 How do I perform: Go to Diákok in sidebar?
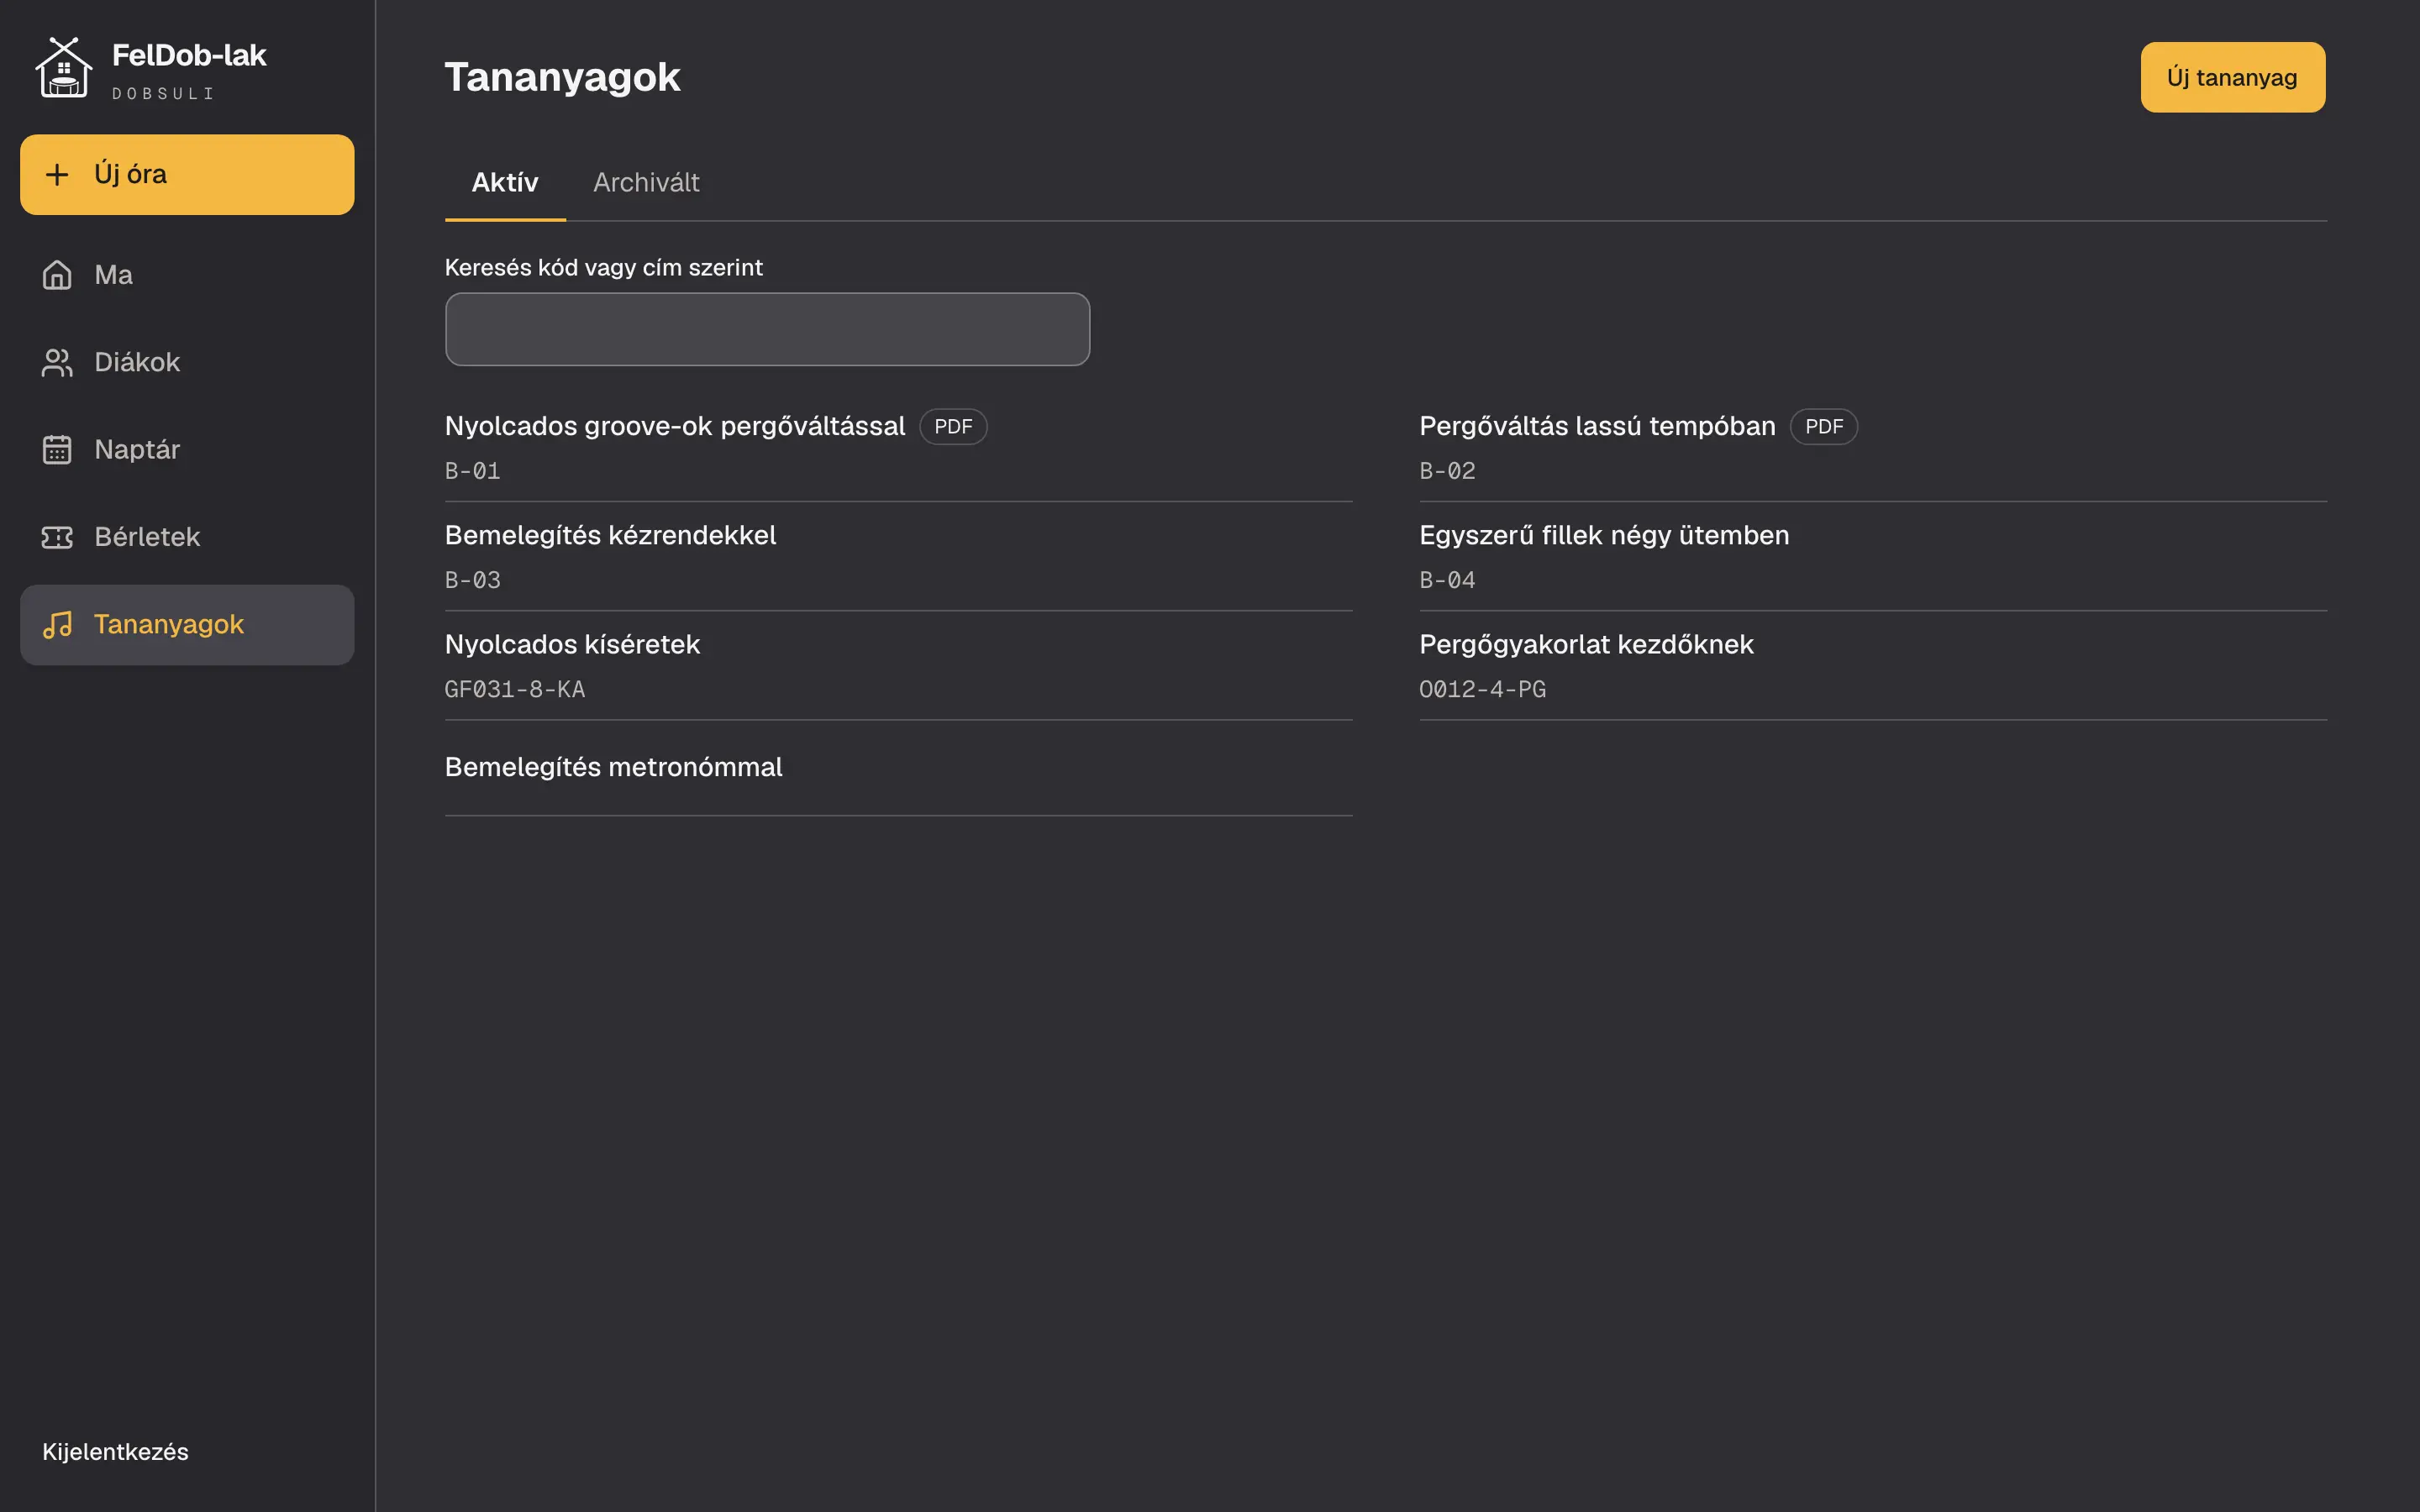coord(187,362)
